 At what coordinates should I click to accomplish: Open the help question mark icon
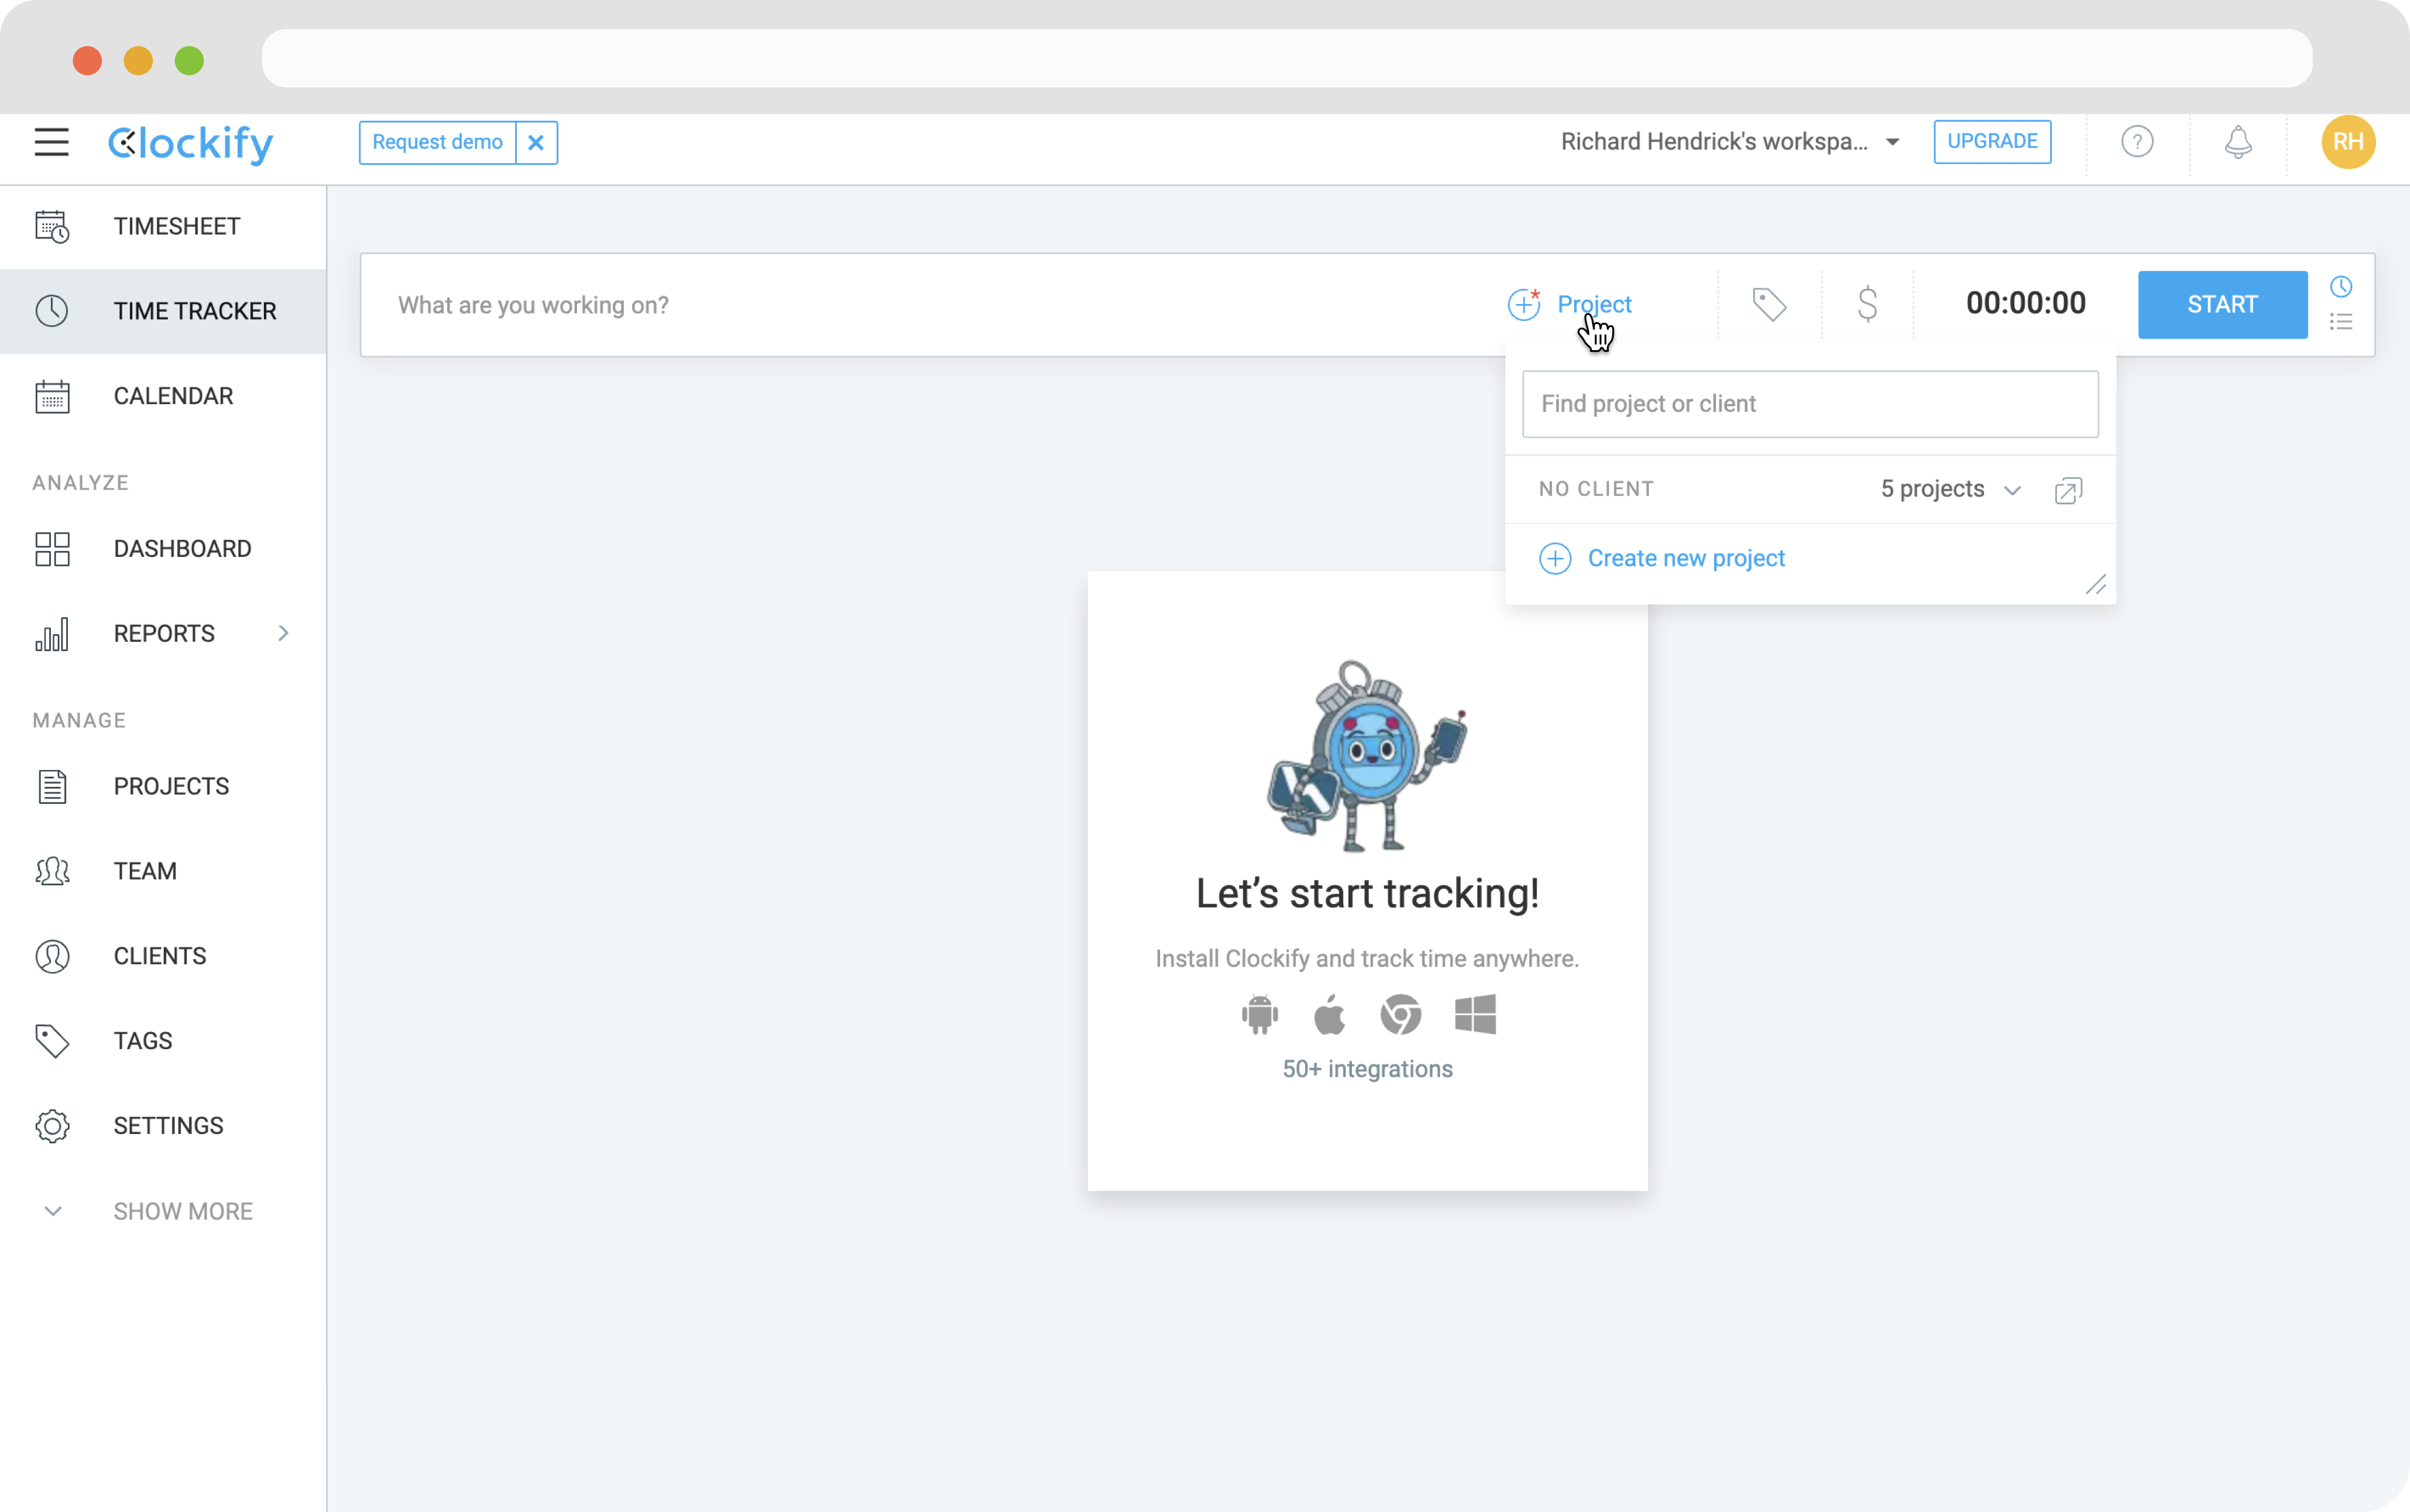[2137, 142]
